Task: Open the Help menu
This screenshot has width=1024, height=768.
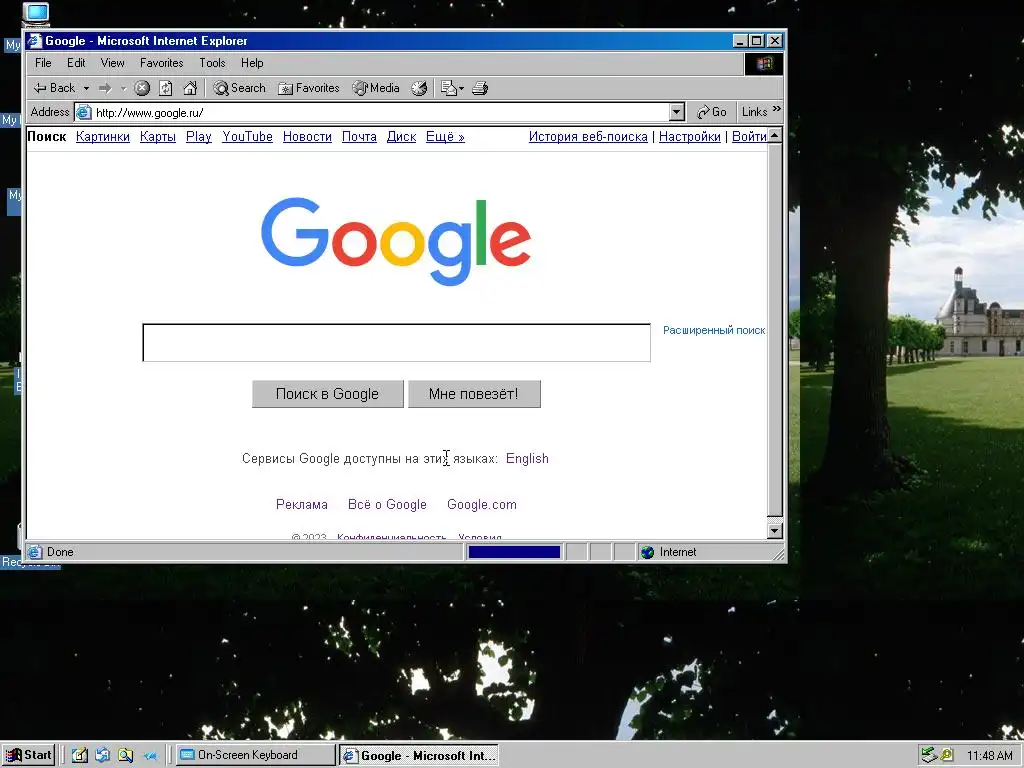Action: coord(252,63)
